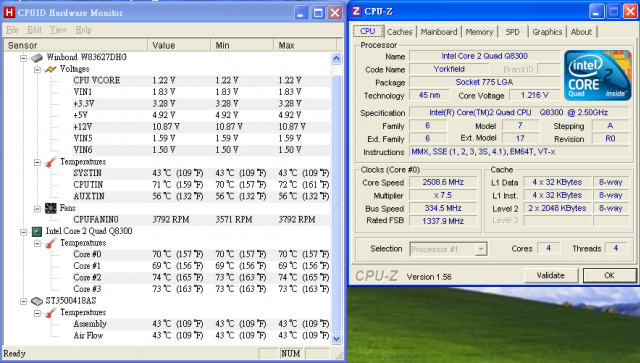Collapse the Fans group
Viewport: 640px width, 363px height.
pyautogui.click(x=37, y=209)
